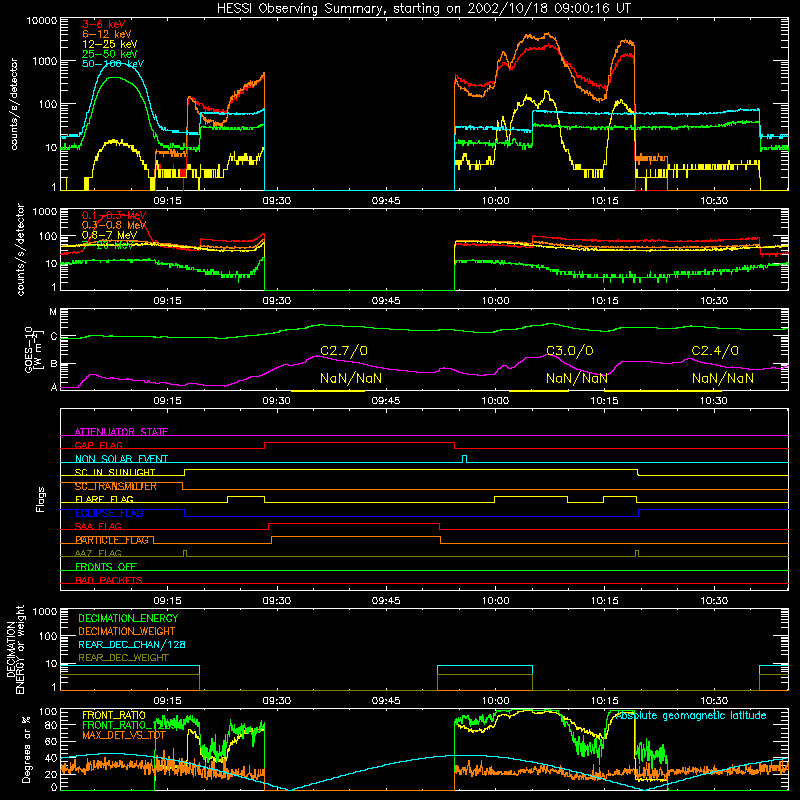Click the C2.7/0 flare annotation
800x800 pixels.
pyautogui.click(x=344, y=351)
